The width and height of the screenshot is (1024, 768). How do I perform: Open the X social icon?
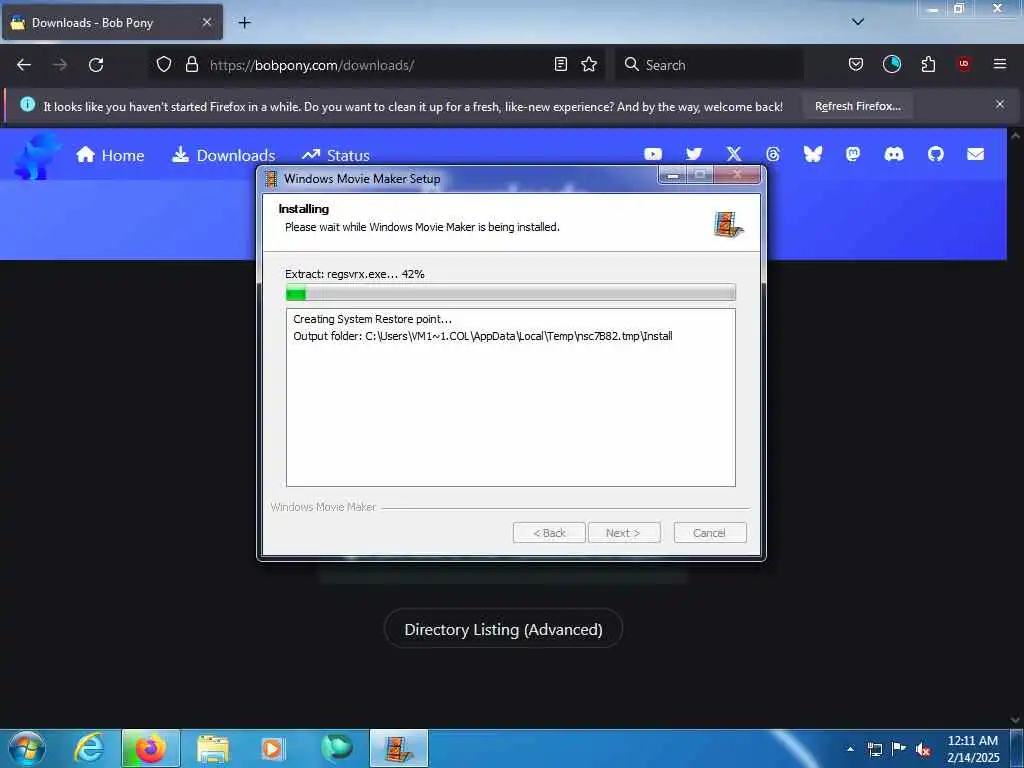click(734, 154)
